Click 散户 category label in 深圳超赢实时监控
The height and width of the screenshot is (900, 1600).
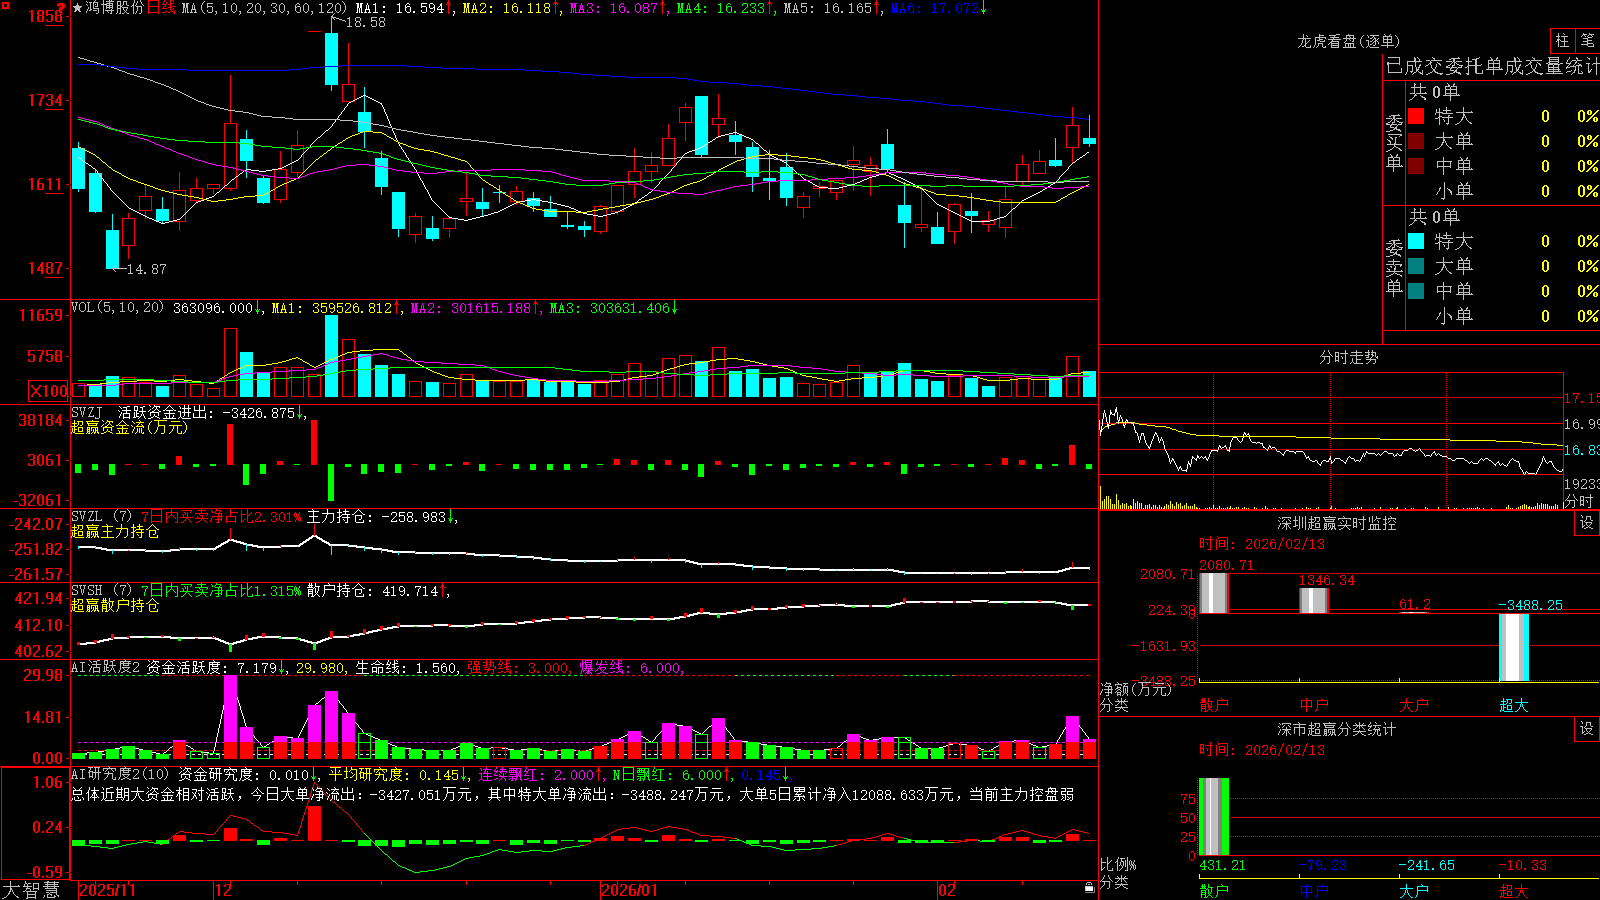(1213, 705)
